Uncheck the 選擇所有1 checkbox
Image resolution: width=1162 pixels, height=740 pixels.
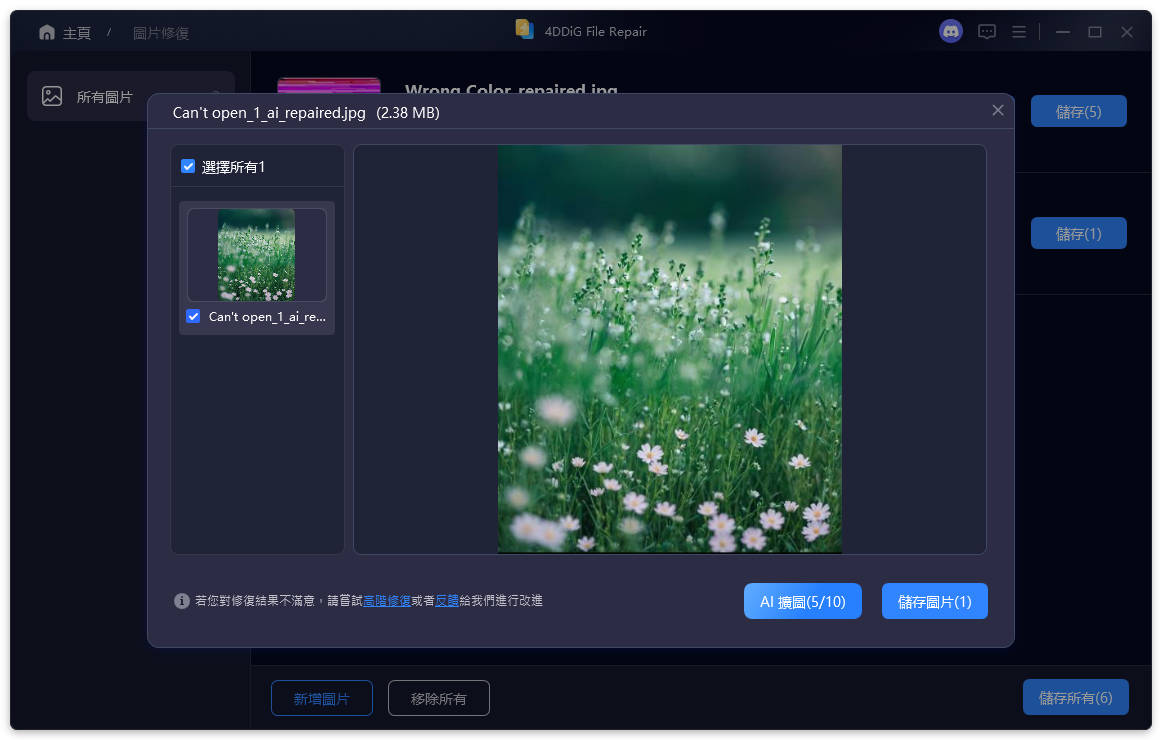188,166
